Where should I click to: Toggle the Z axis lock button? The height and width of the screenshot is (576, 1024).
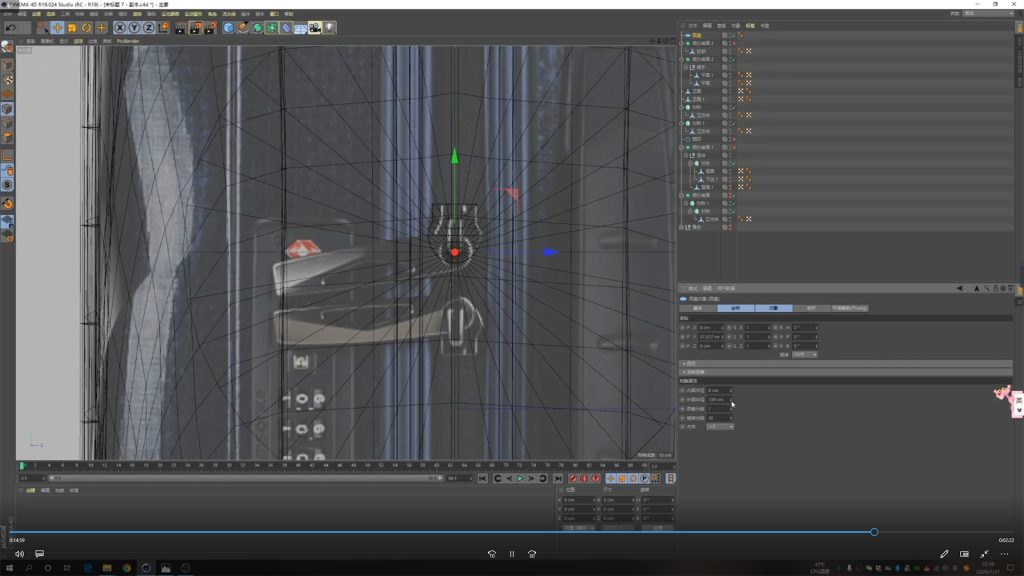[148, 28]
